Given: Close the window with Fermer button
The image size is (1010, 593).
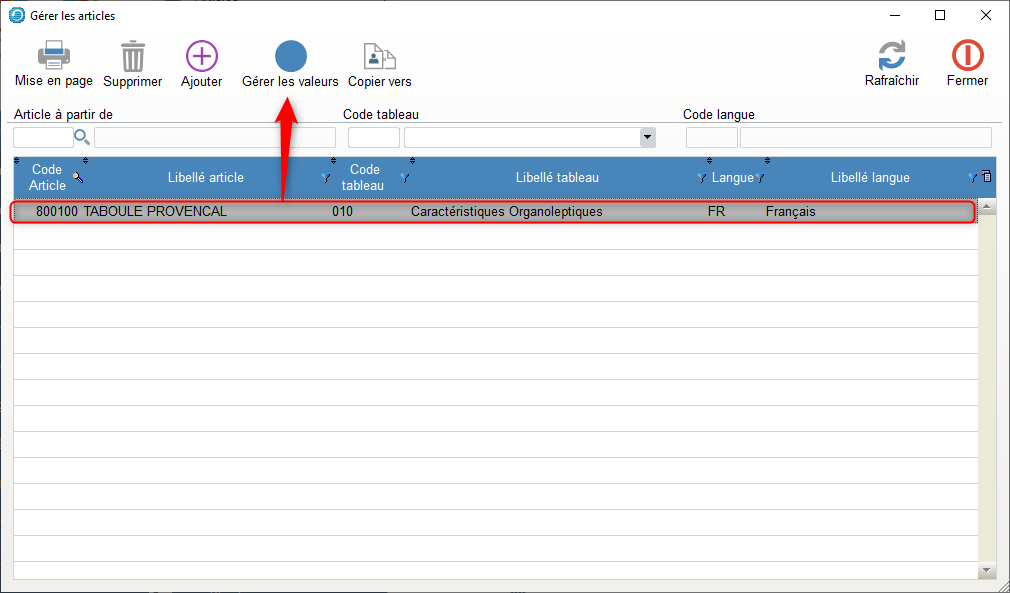Looking at the screenshot, I should point(967,57).
